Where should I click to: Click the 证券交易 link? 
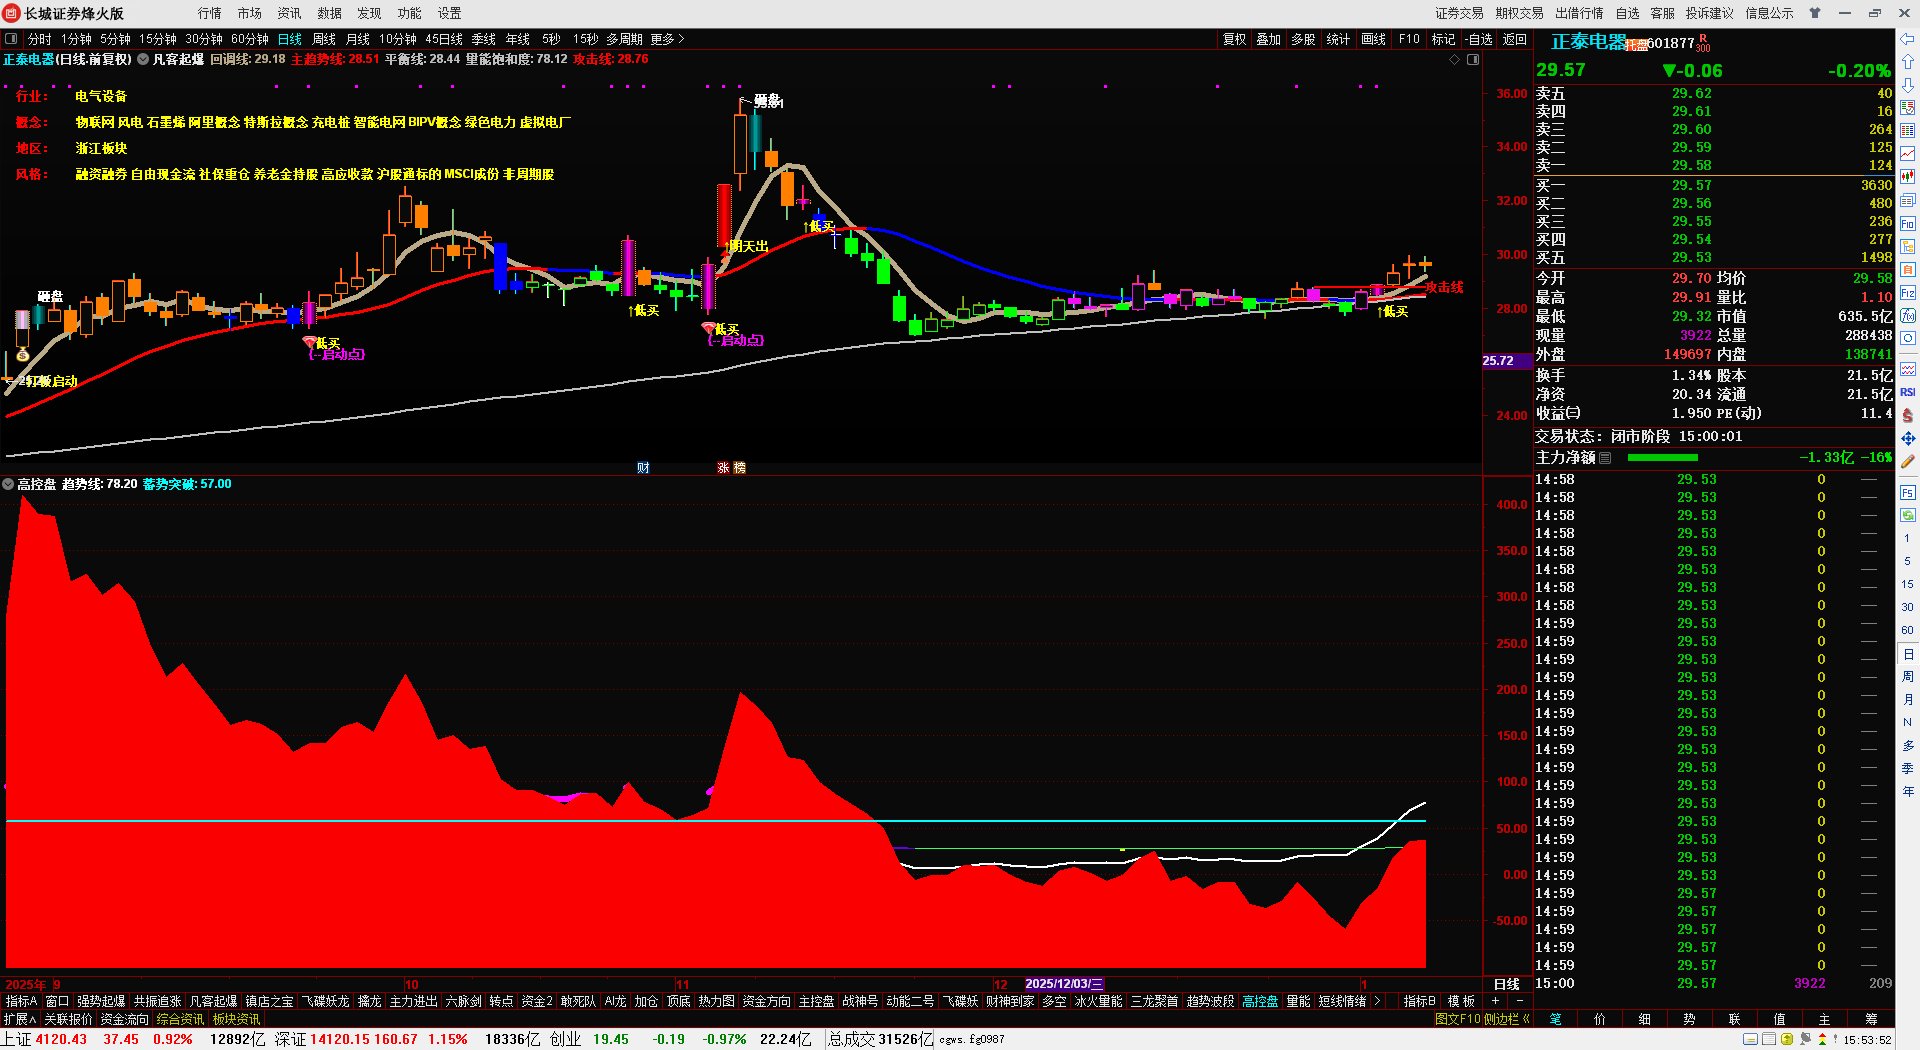pyautogui.click(x=1460, y=13)
